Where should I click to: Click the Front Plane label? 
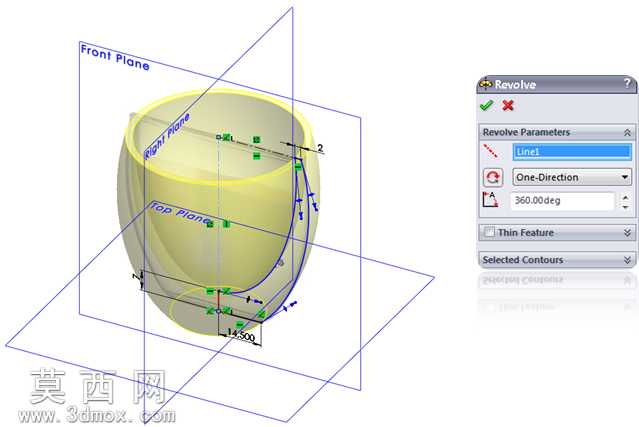115,57
